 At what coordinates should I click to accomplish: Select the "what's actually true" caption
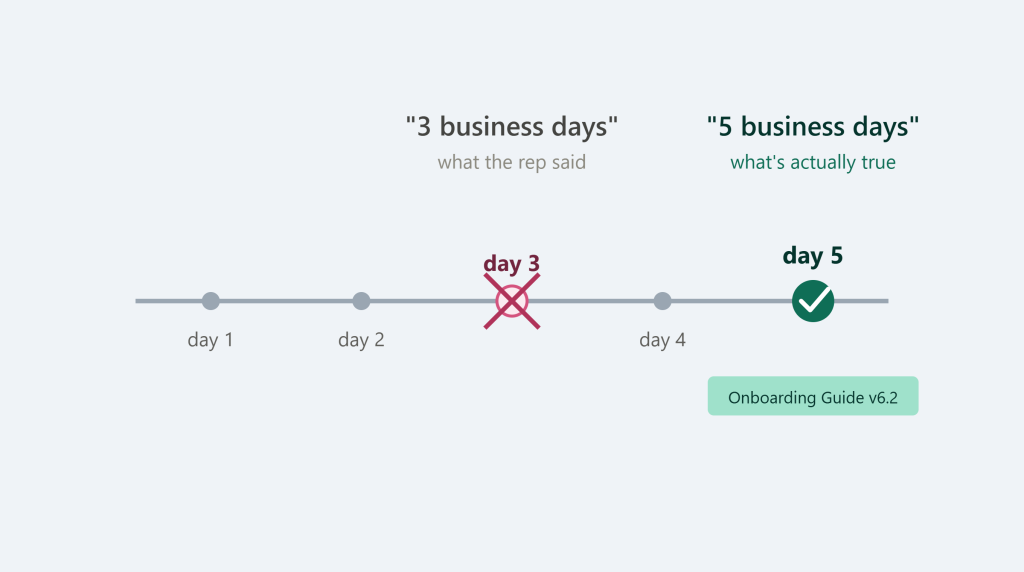point(813,162)
